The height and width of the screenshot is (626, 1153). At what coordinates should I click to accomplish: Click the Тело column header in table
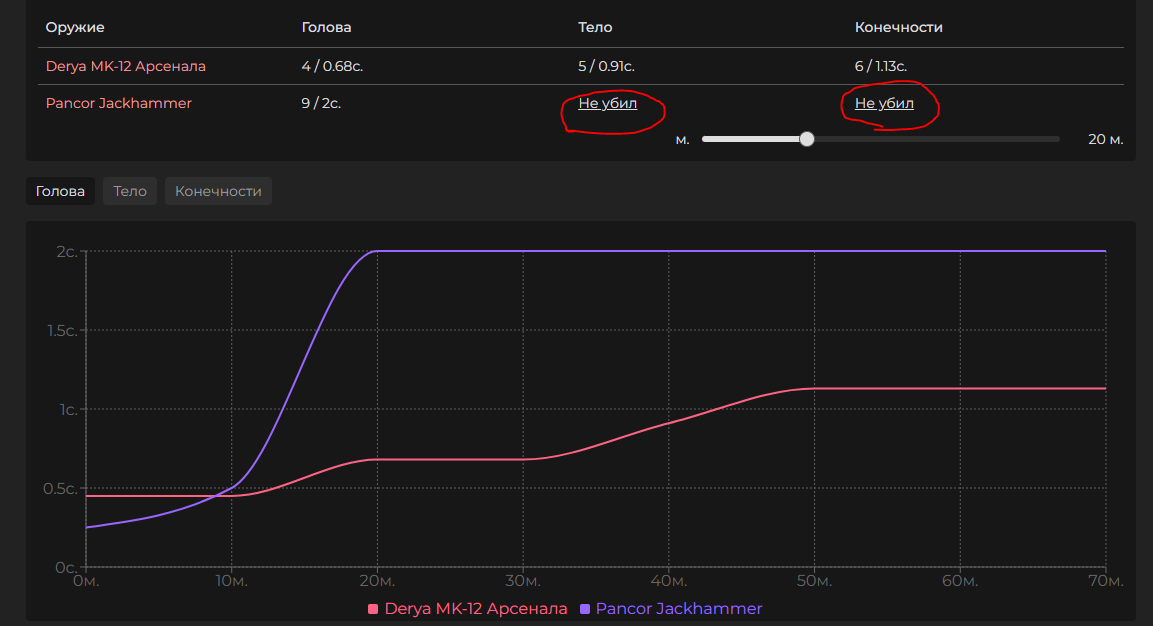coord(595,27)
